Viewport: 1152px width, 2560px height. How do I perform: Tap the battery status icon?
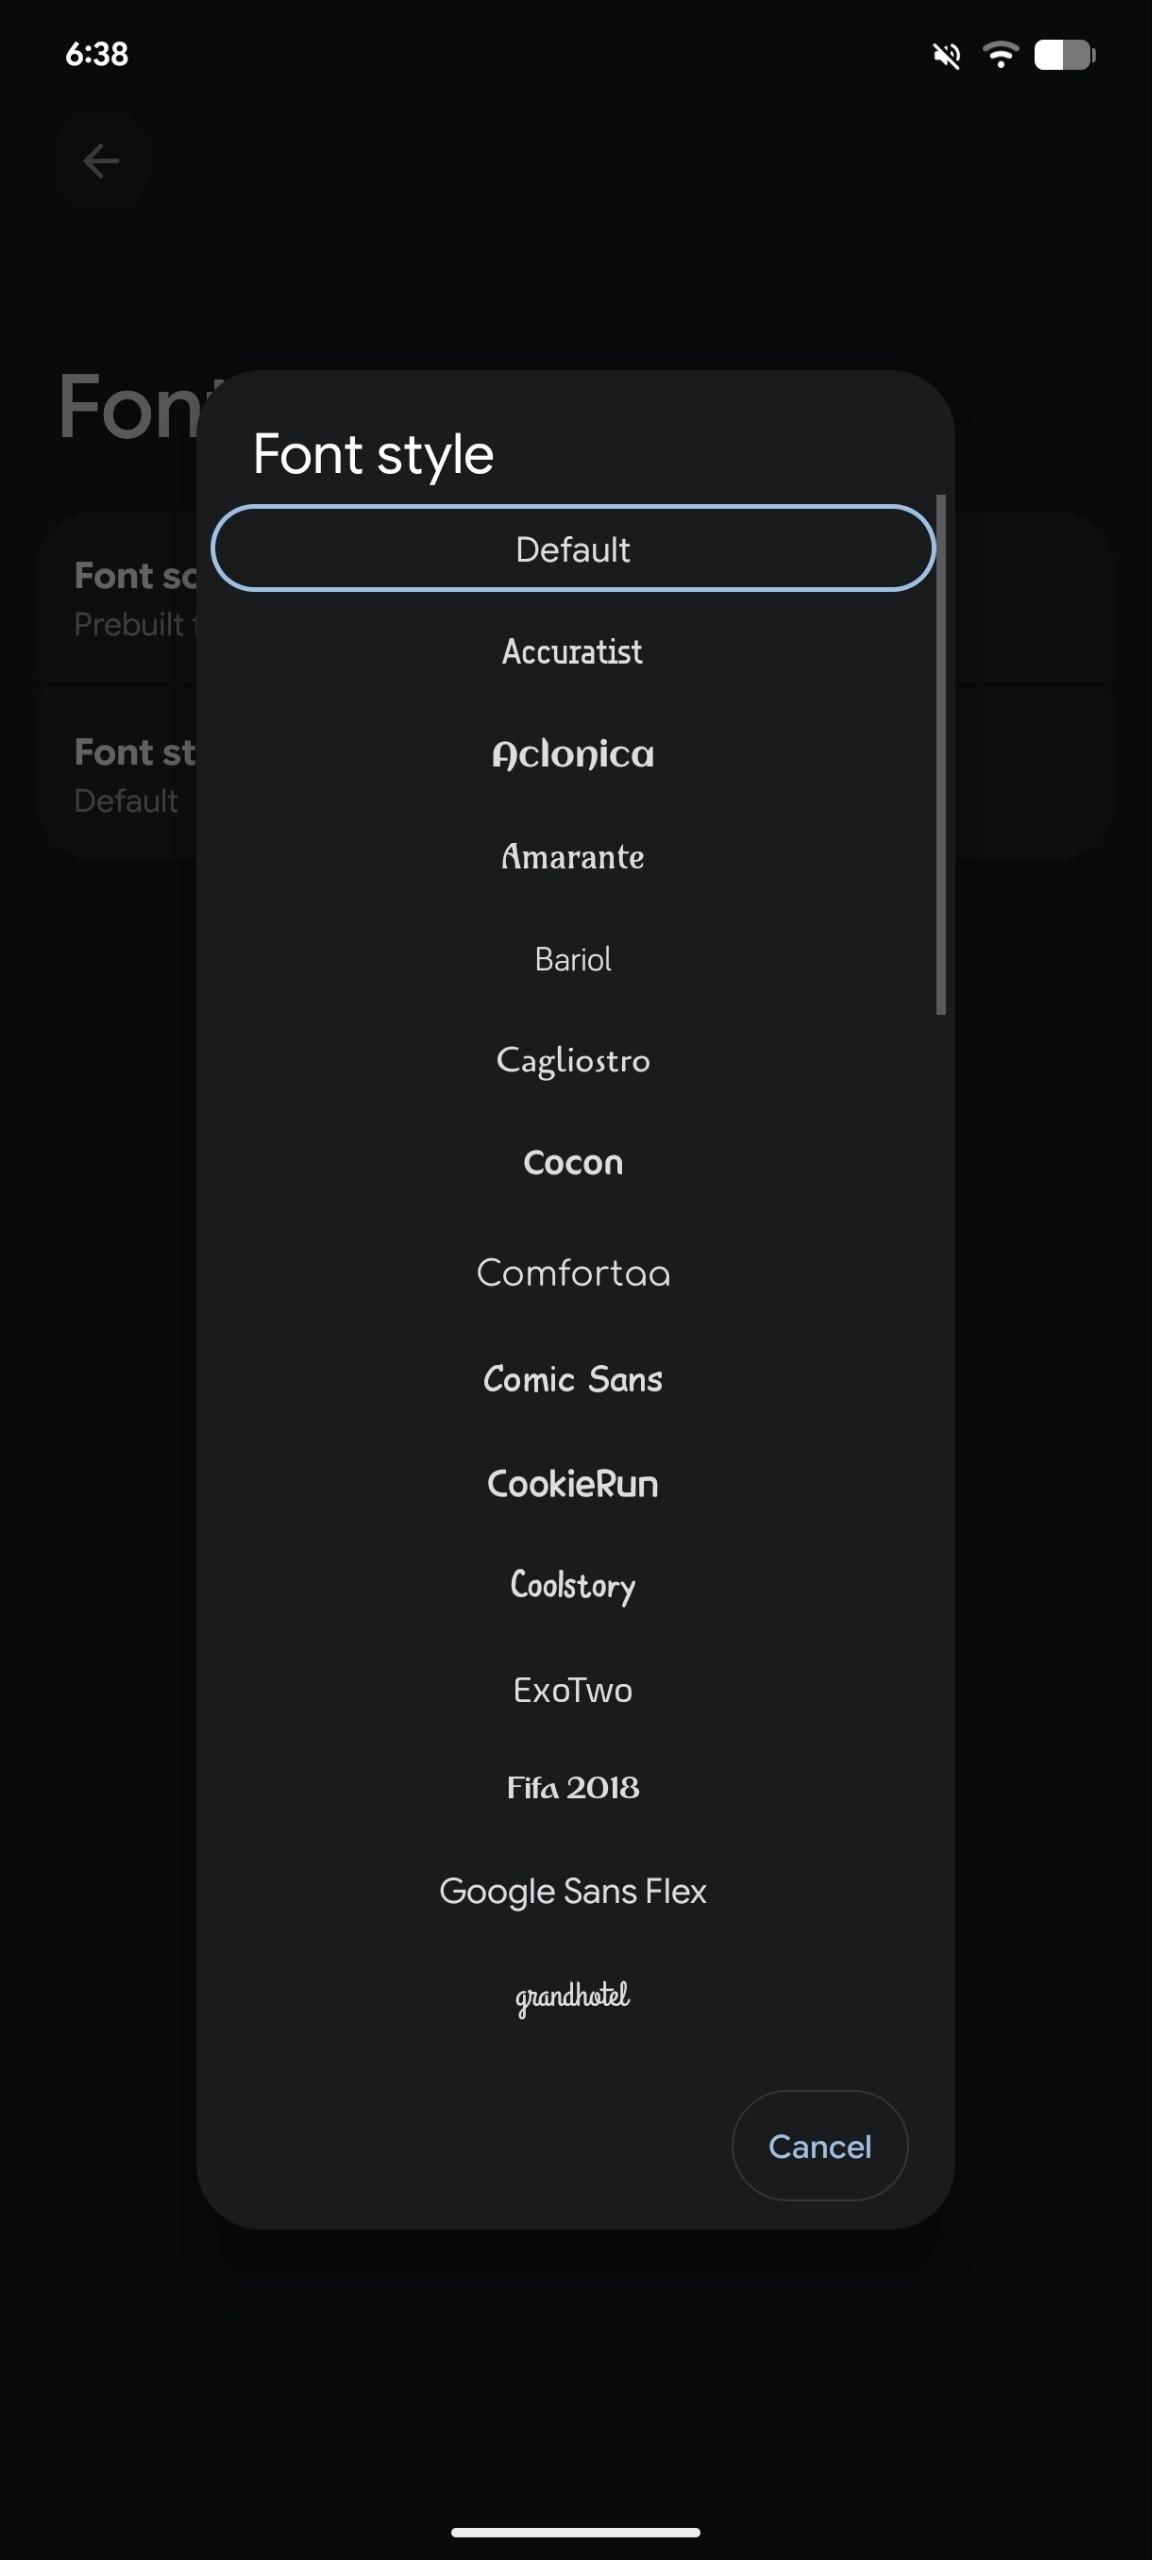point(1064,55)
